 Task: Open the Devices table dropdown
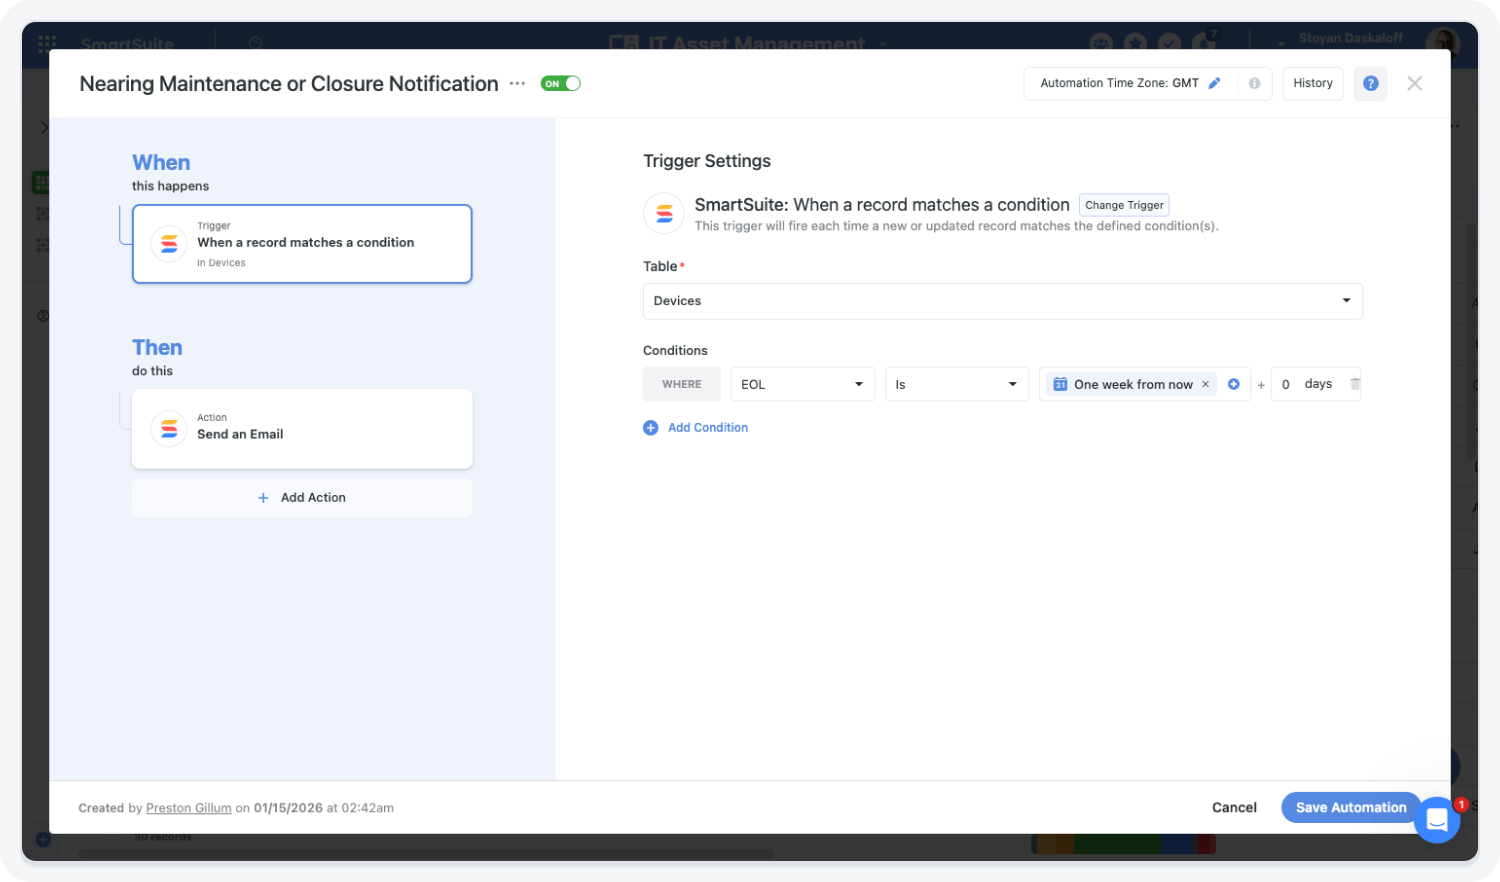click(1002, 301)
